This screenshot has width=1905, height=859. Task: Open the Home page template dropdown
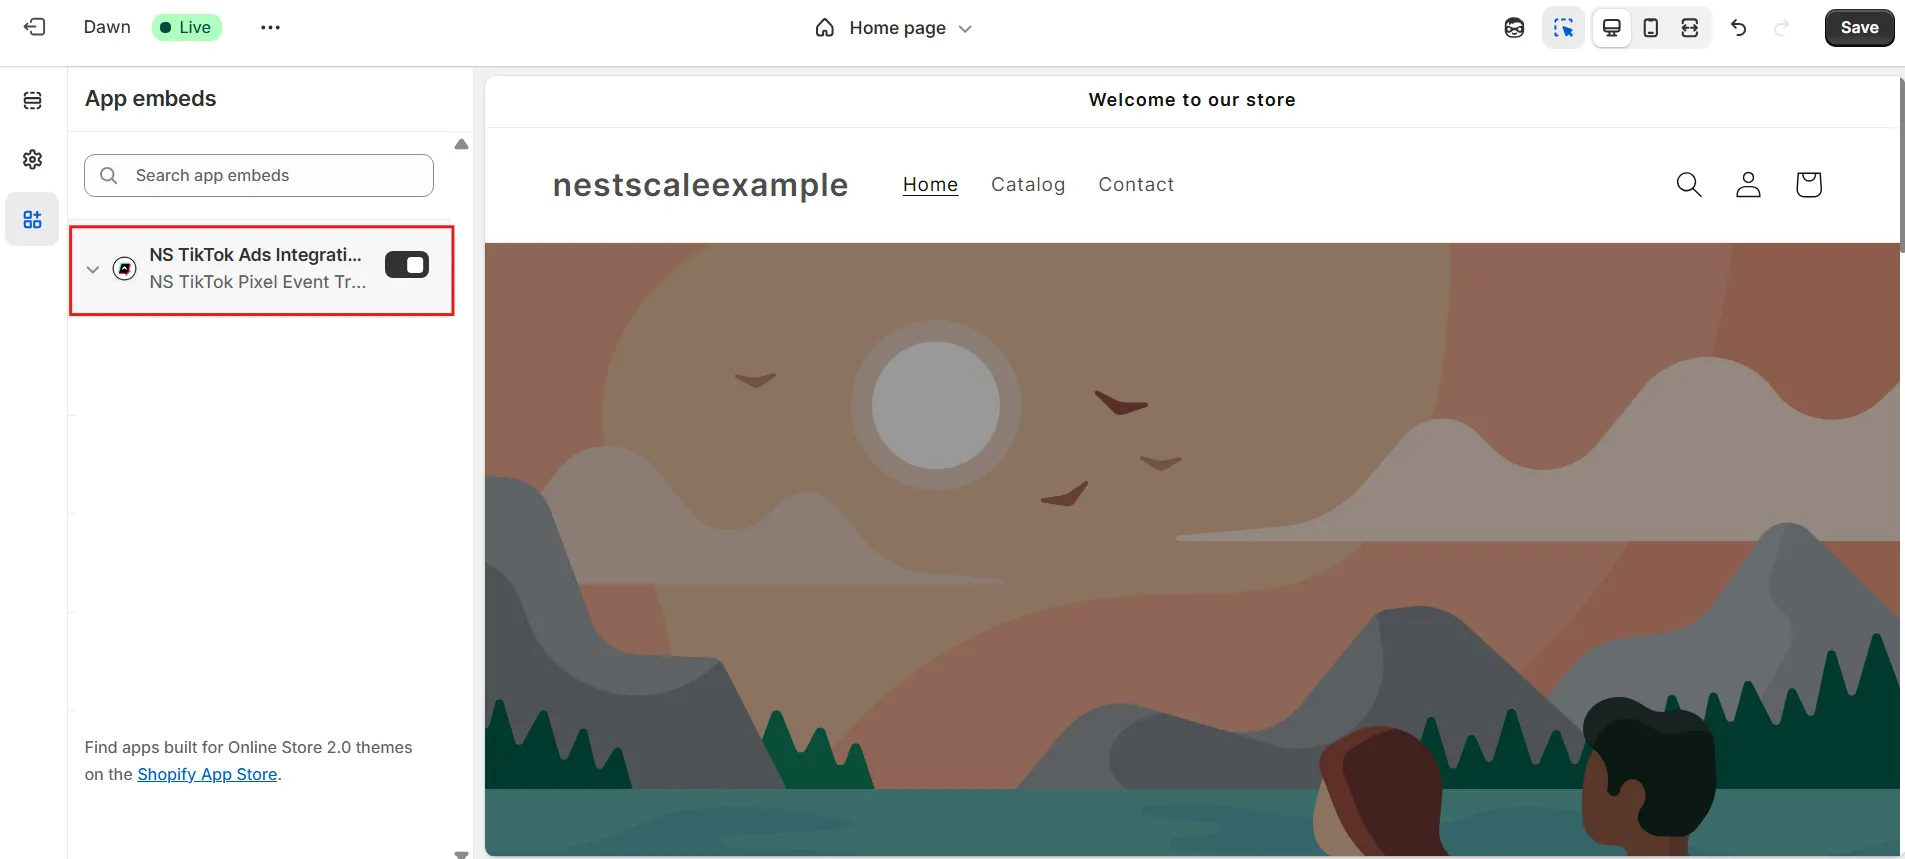pyautogui.click(x=894, y=28)
